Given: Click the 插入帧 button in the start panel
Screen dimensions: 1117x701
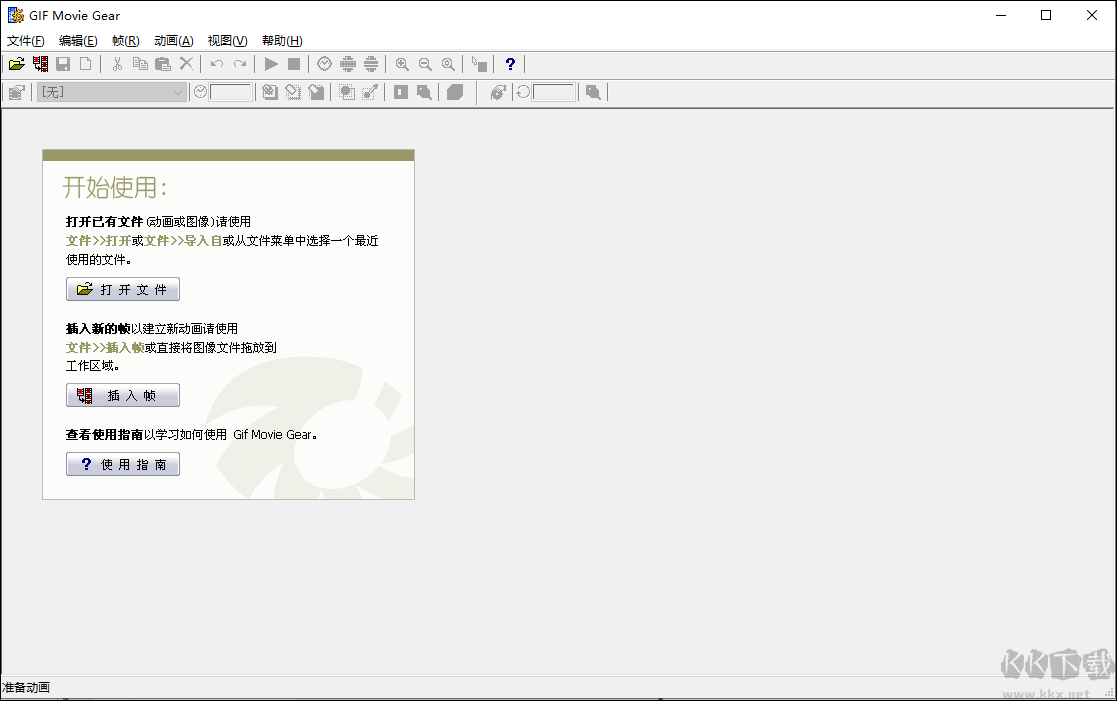Looking at the screenshot, I should [123, 395].
